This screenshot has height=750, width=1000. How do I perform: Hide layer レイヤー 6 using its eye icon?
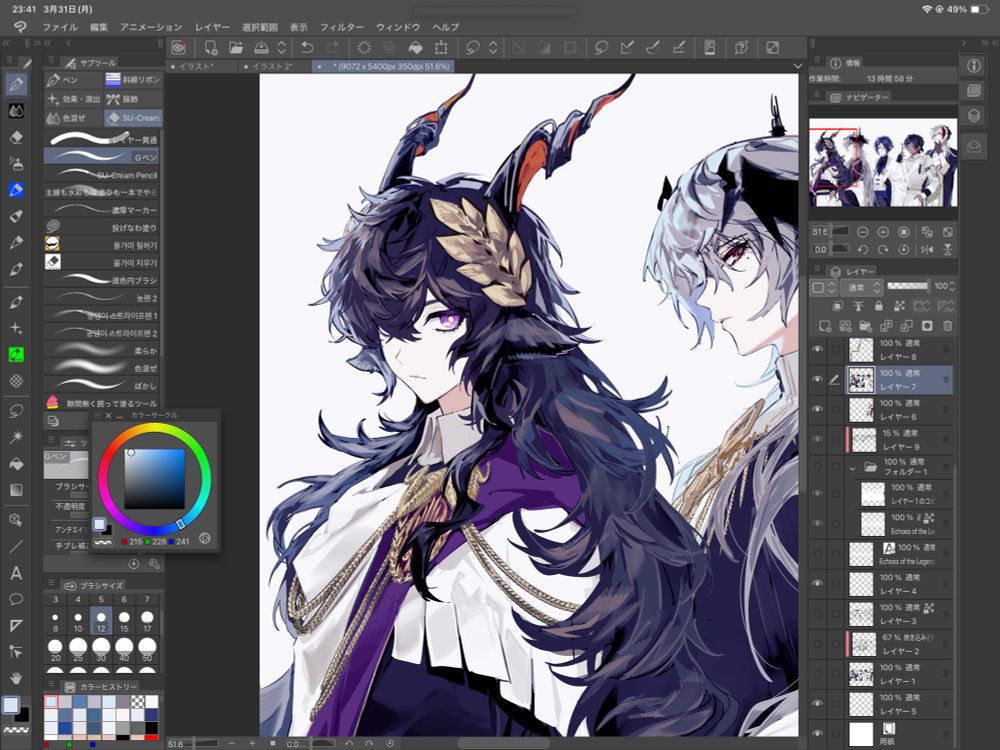pos(818,409)
